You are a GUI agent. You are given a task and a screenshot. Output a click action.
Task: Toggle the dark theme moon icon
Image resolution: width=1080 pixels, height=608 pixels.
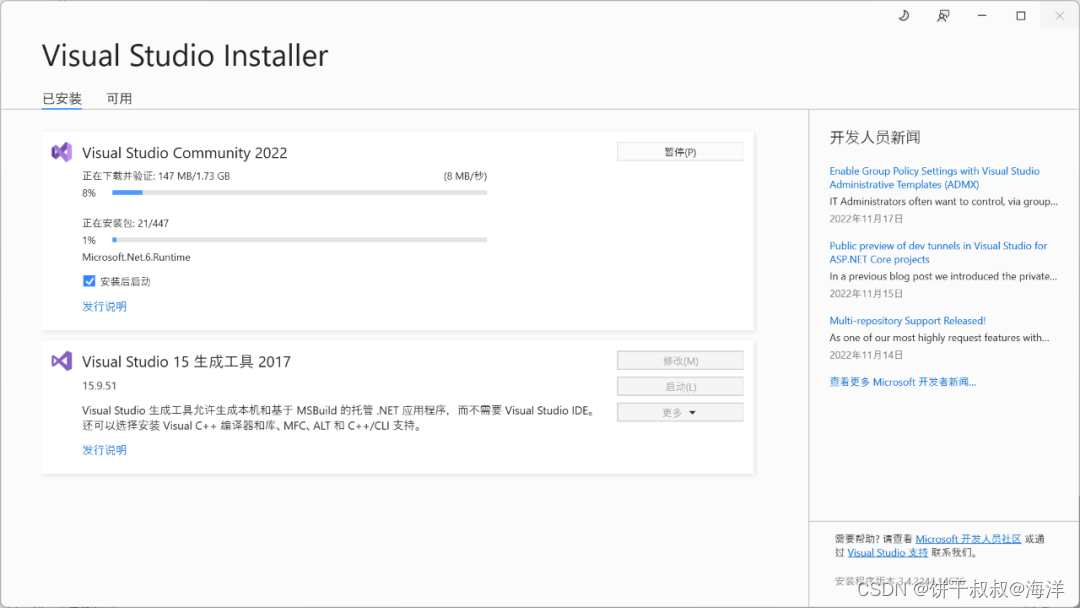[904, 16]
